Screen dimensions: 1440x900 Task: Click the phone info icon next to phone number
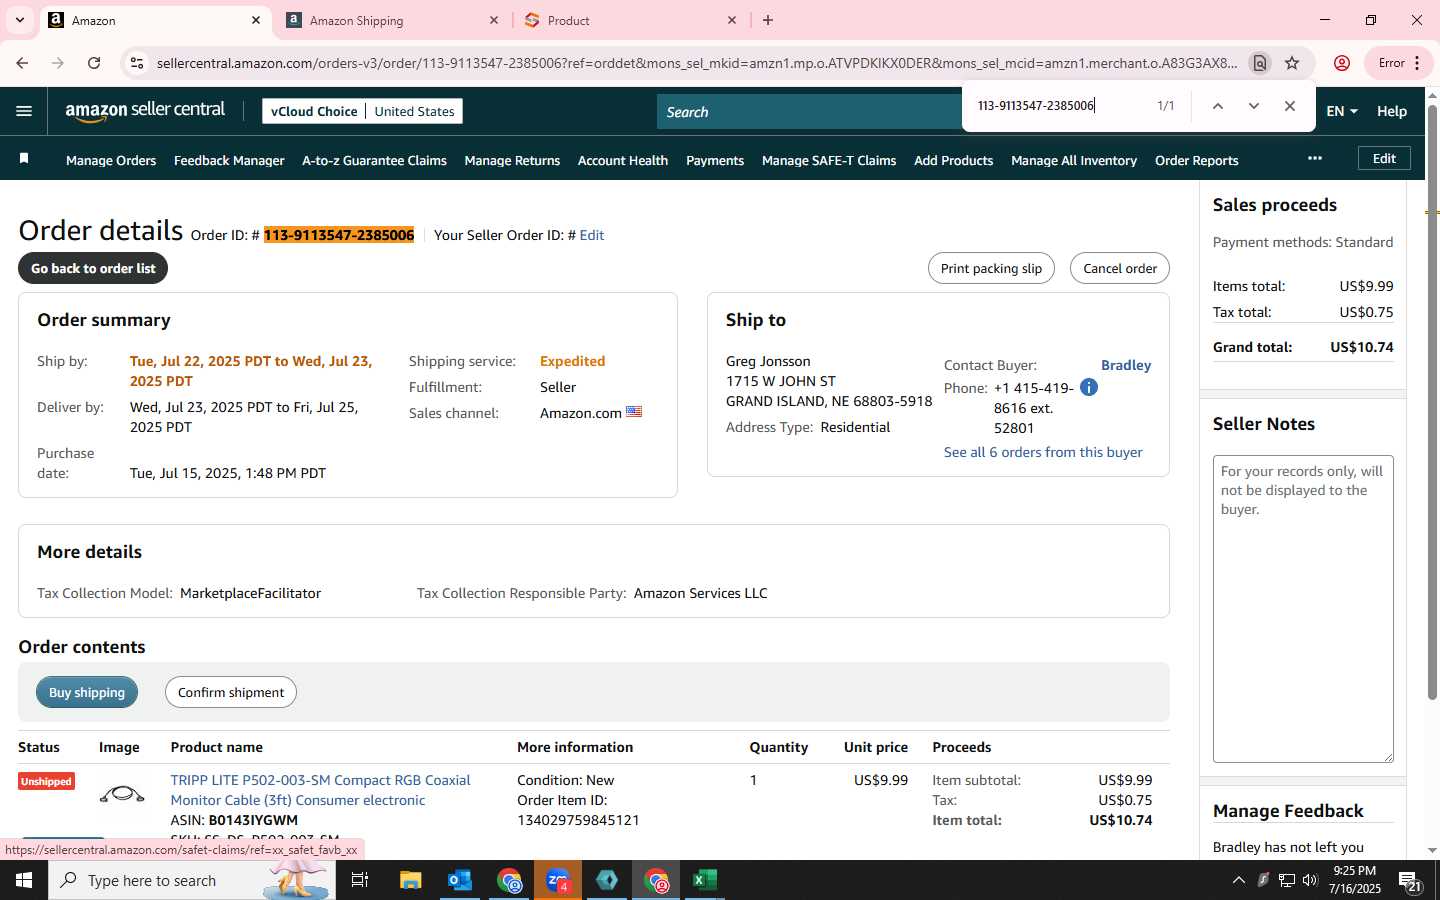[1089, 387]
